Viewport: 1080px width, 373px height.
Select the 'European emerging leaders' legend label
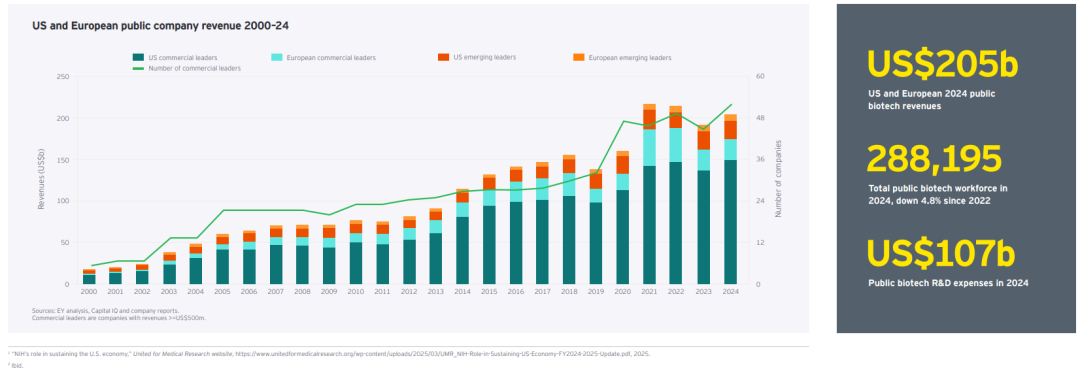[x=630, y=58]
